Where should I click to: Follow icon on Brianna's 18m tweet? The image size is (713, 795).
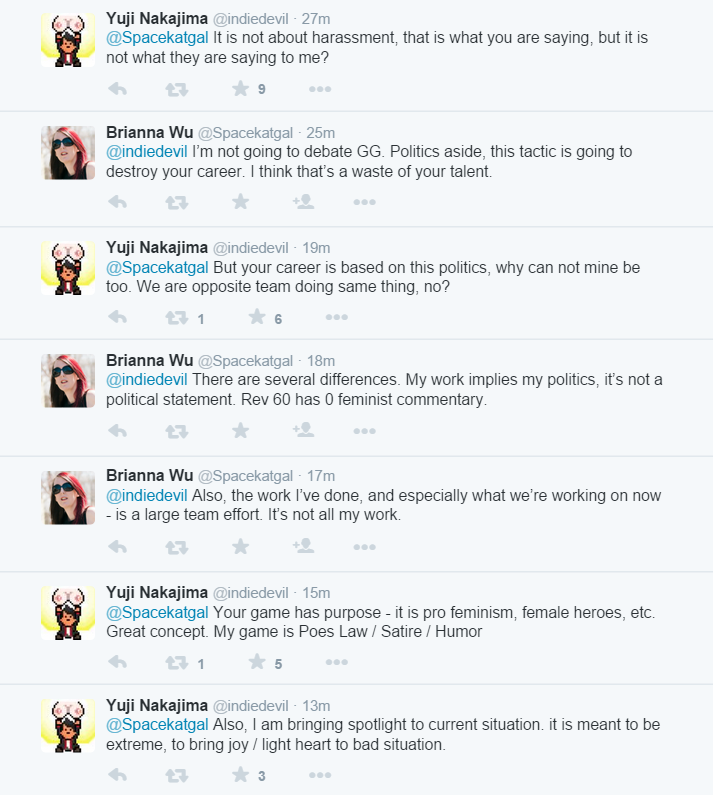pos(303,430)
